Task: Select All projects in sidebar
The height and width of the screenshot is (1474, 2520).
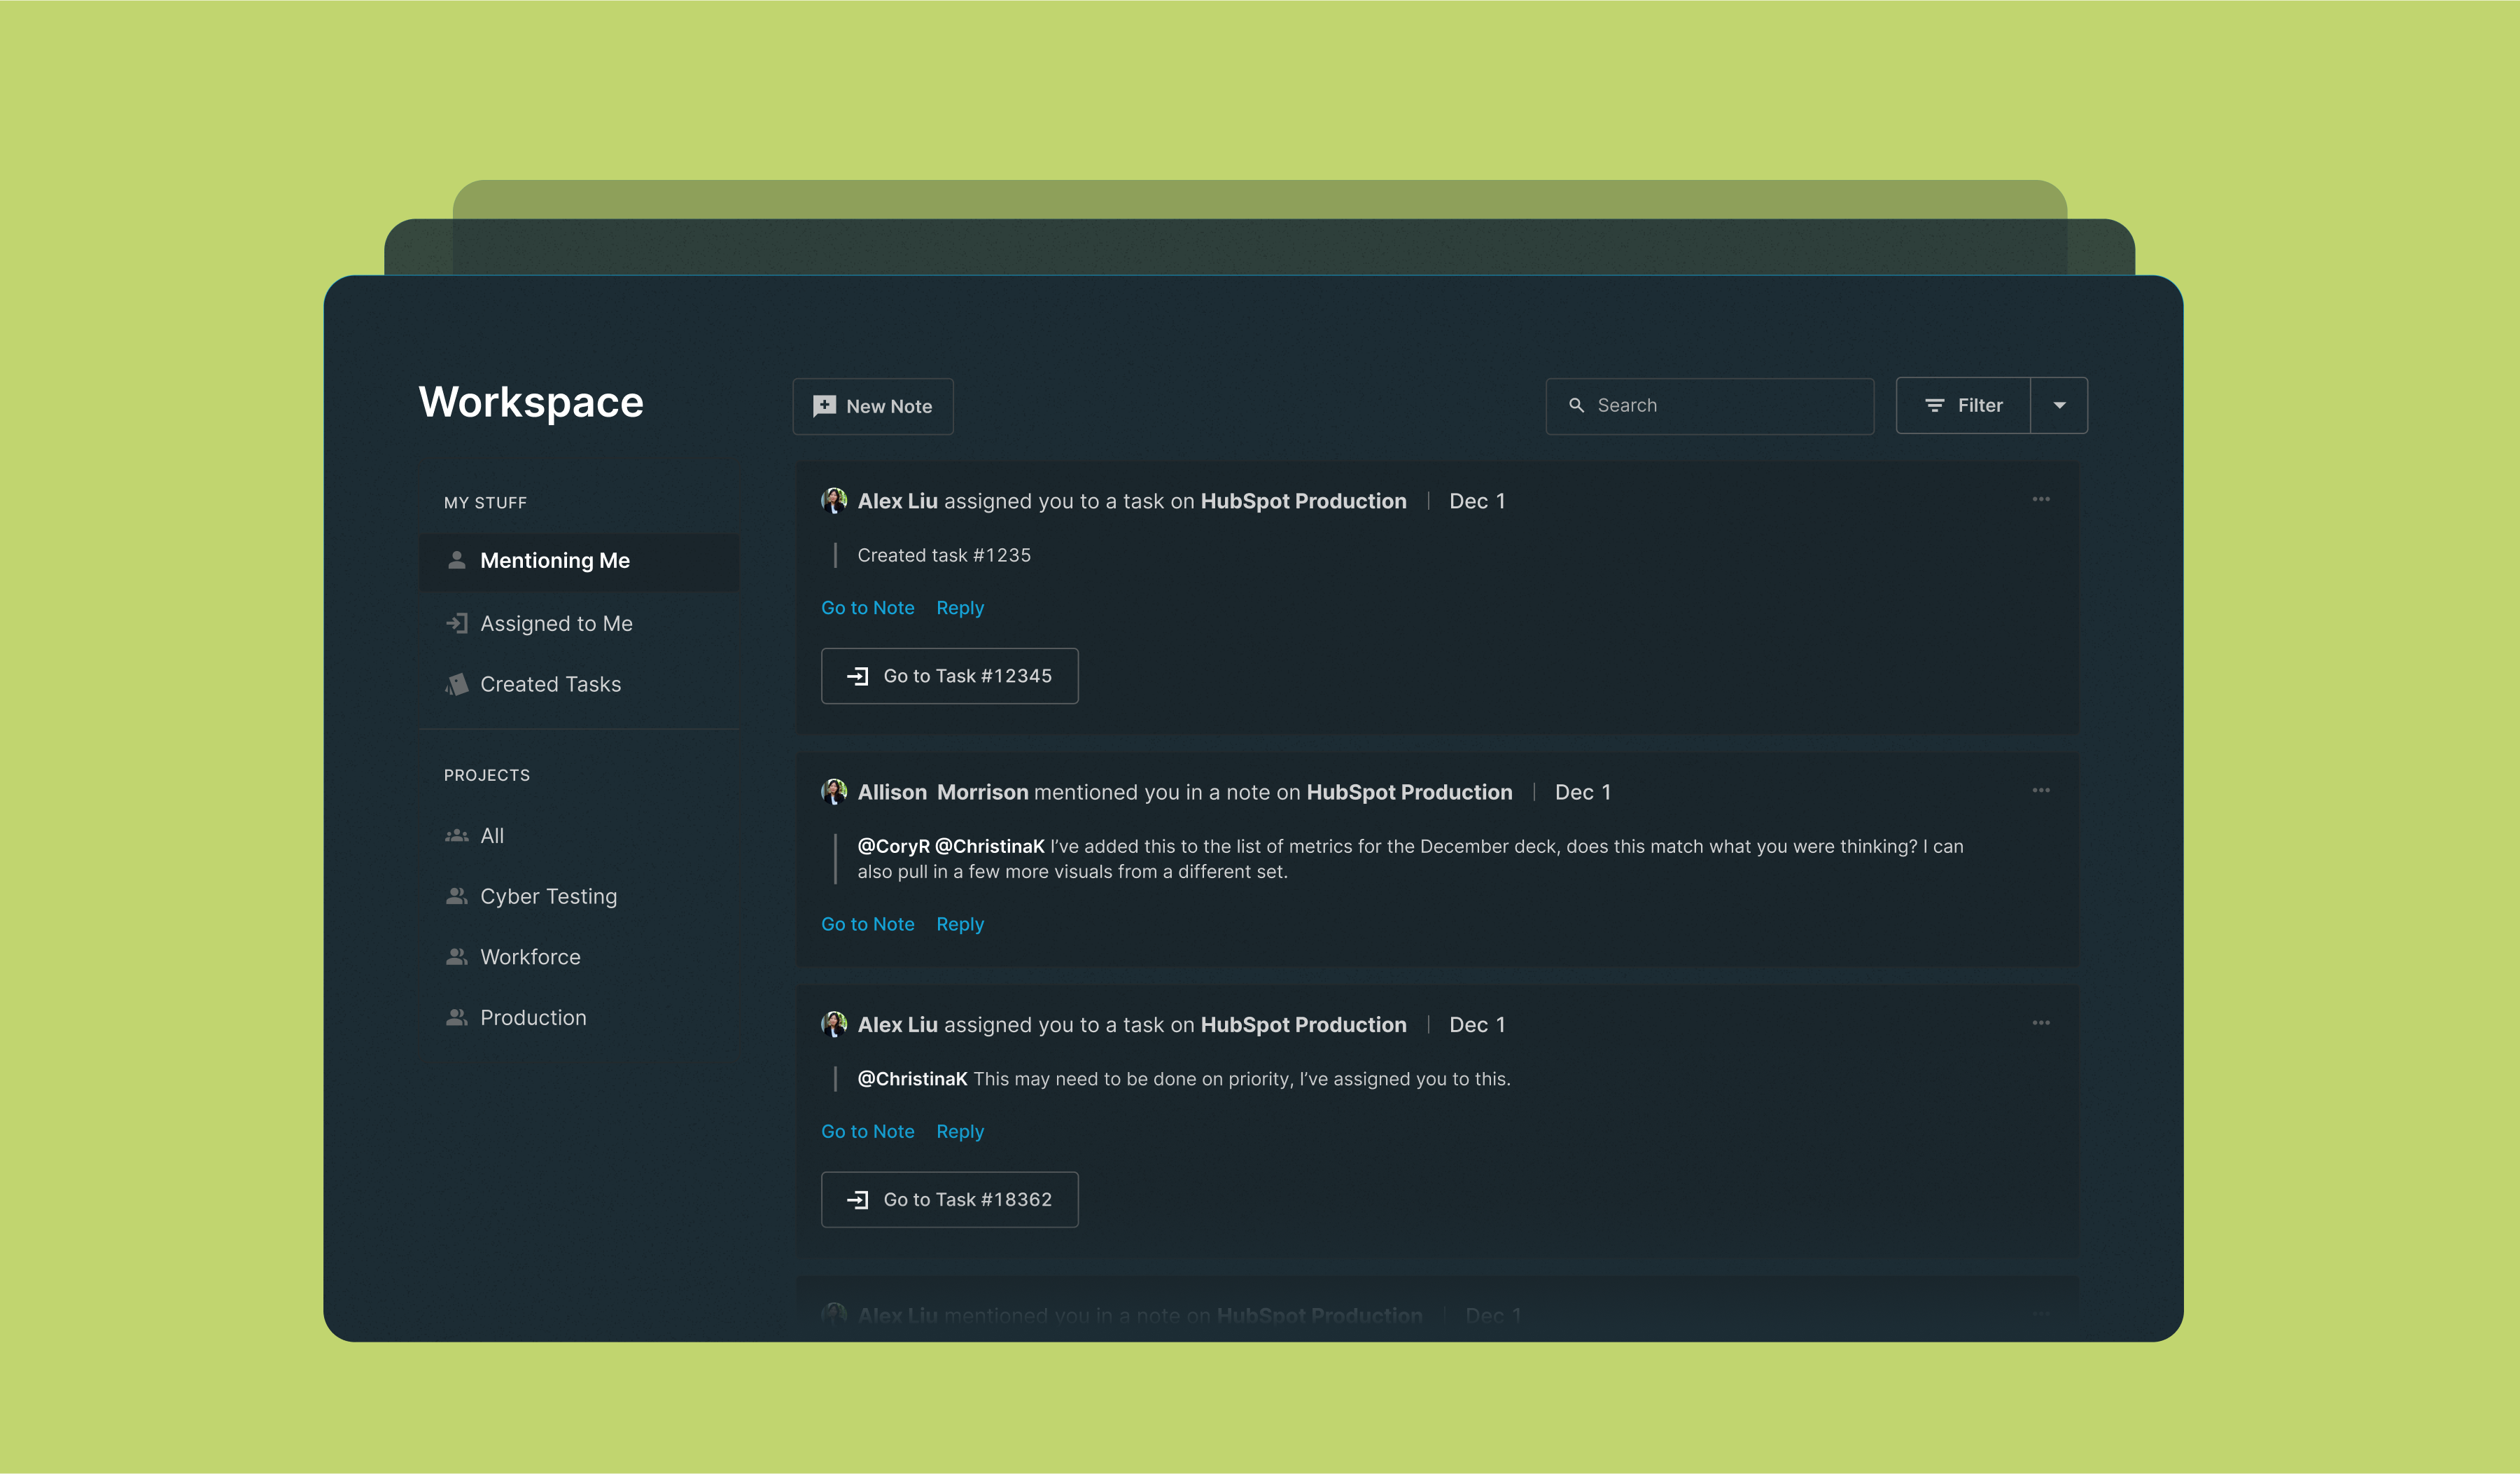Action: [x=491, y=836]
